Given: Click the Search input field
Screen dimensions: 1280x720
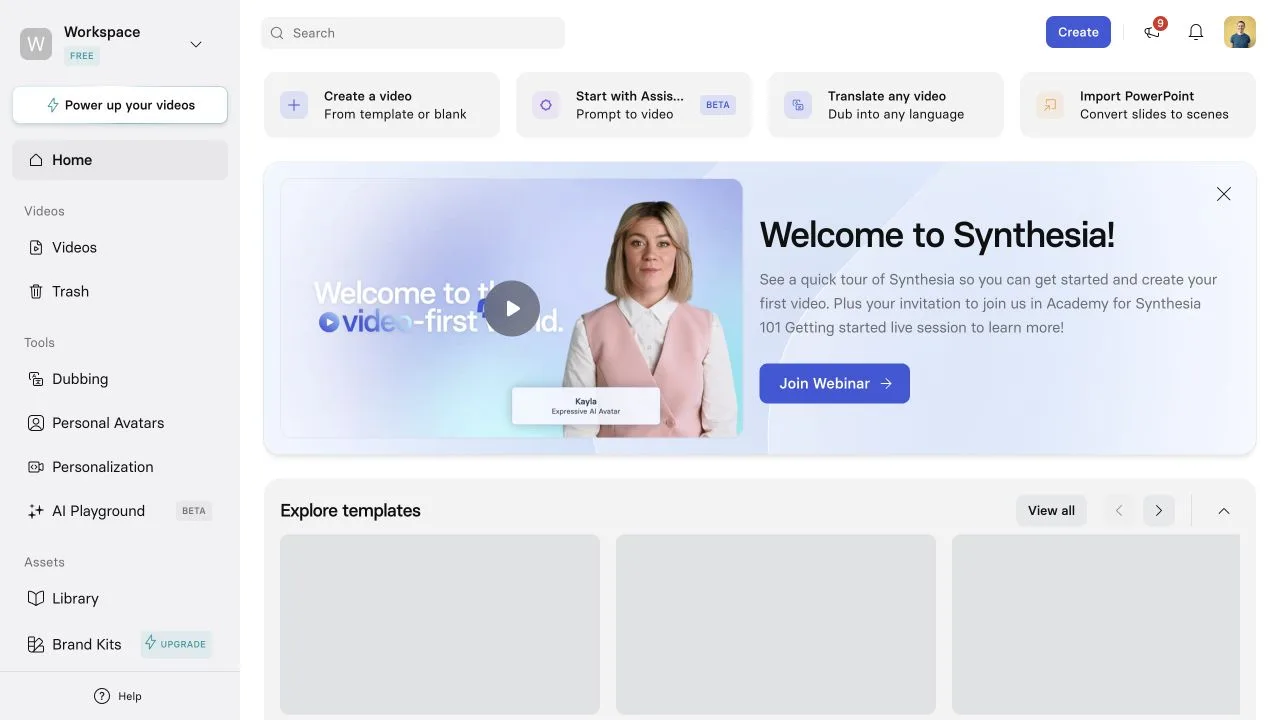Looking at the screenshot, I should (x=413, y=33).
